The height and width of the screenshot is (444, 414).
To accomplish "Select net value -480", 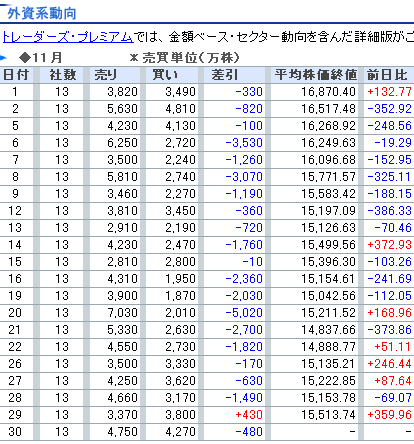I will point(249,432).
